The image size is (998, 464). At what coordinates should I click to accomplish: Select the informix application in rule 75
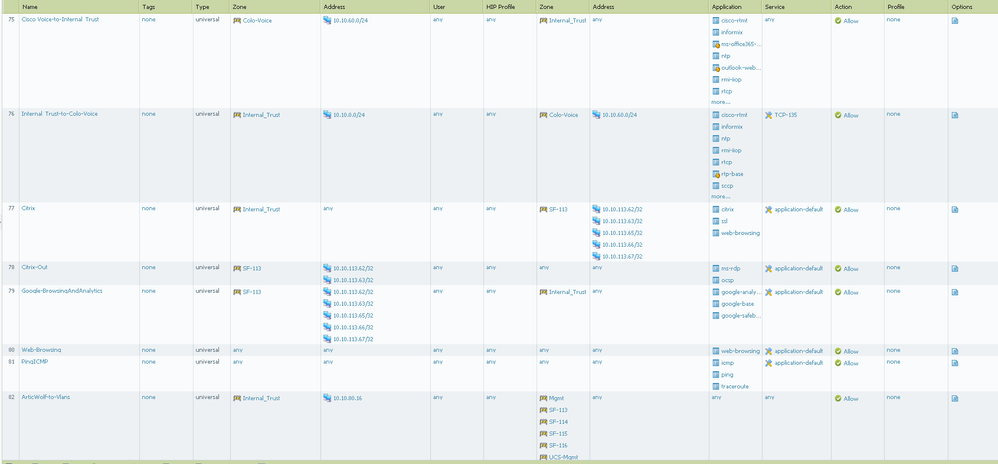(732, 32)
